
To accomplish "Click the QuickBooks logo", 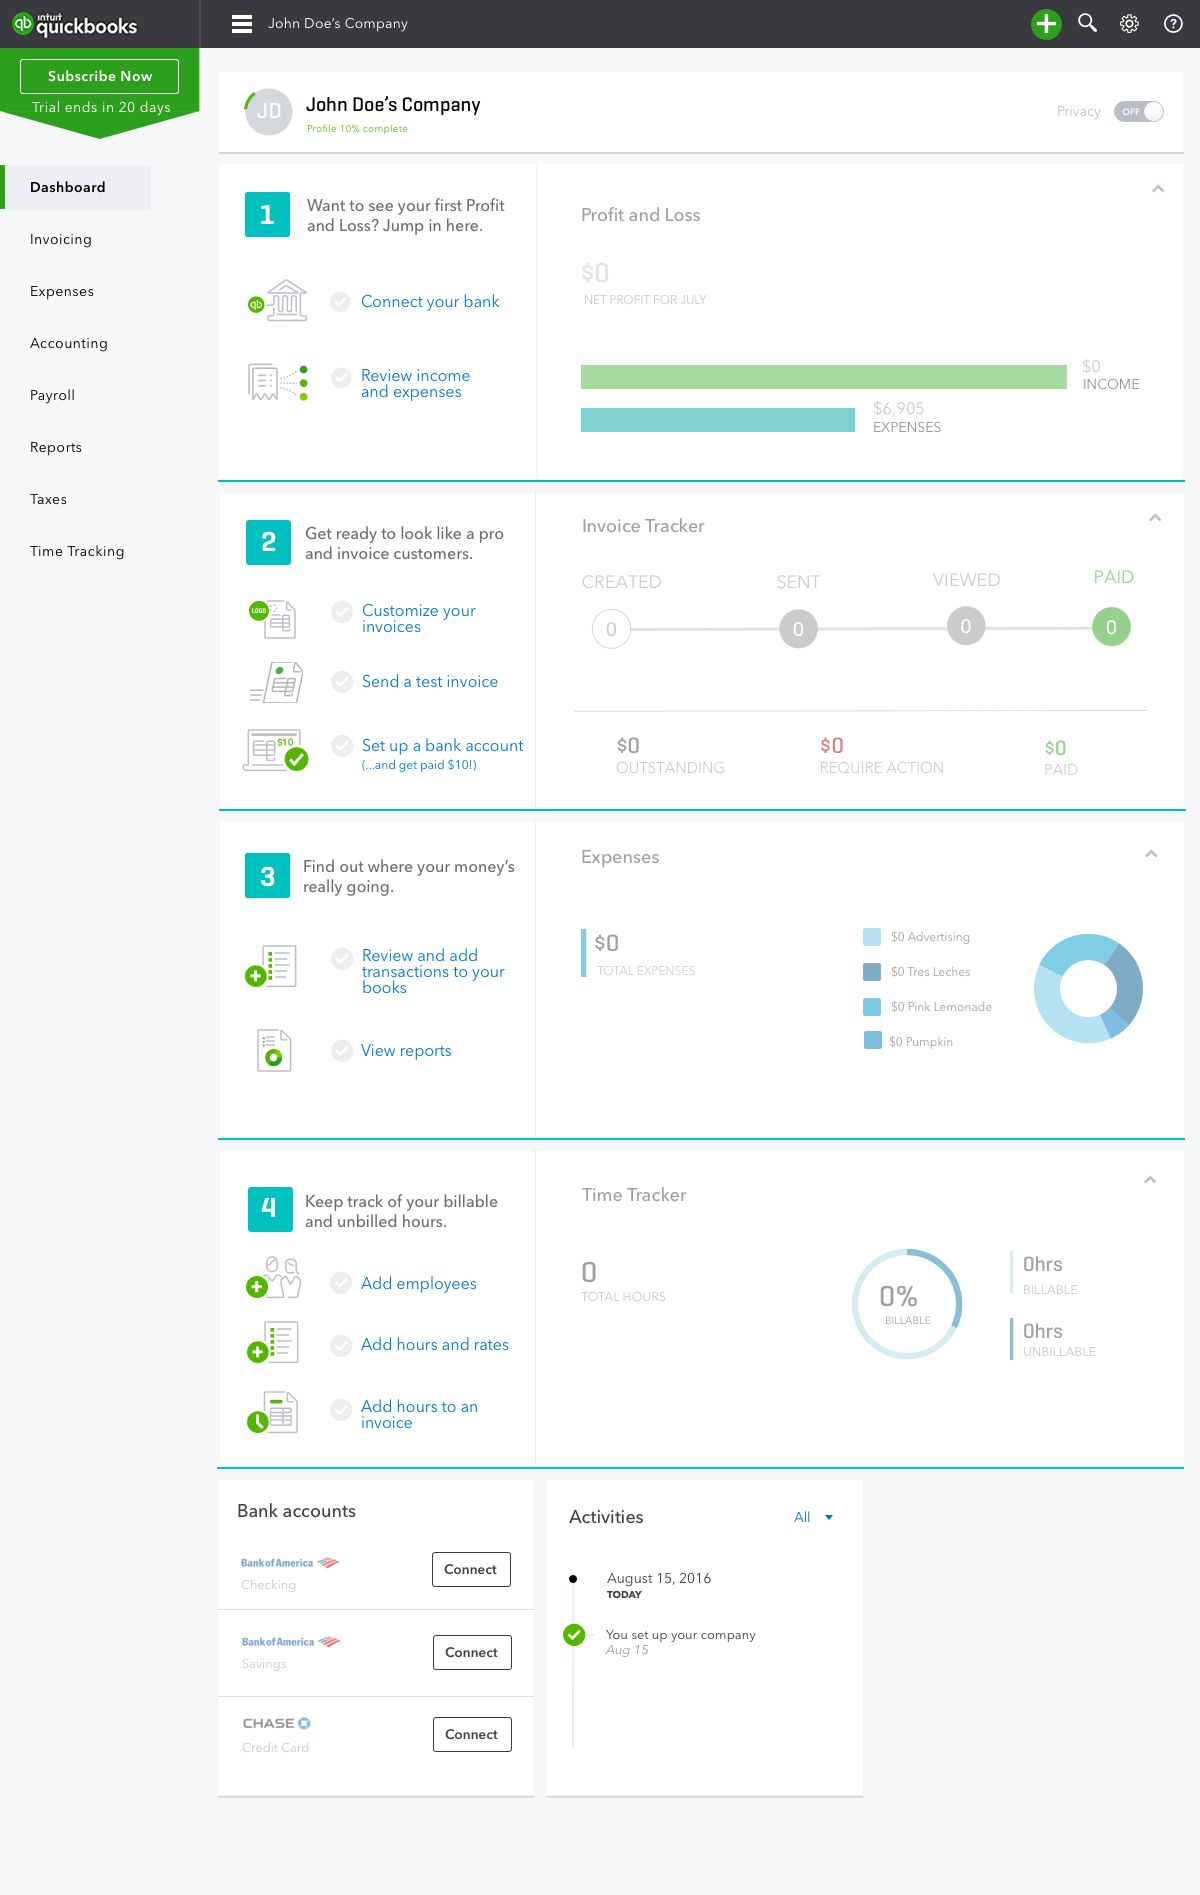I will tap(75, 24).
